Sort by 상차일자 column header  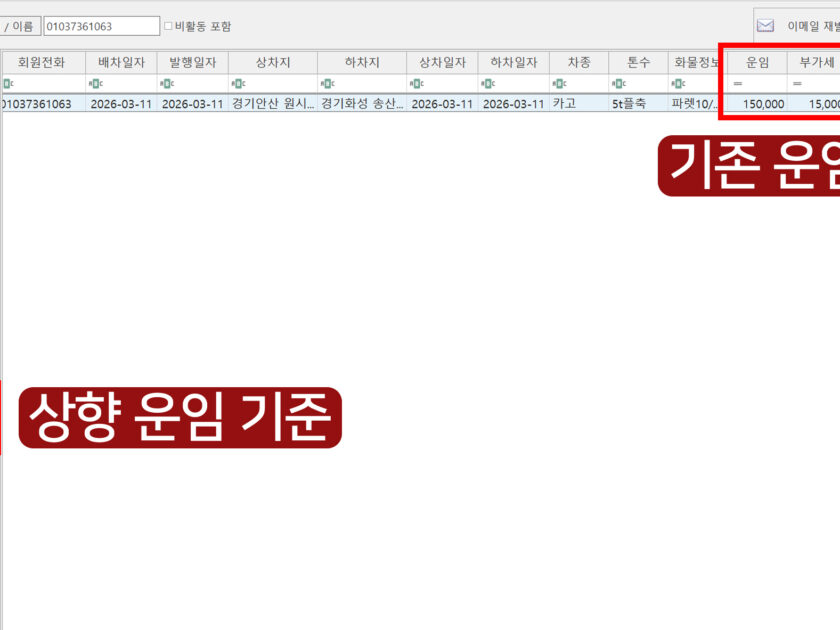pyautogui.click(x=442, y=62)
